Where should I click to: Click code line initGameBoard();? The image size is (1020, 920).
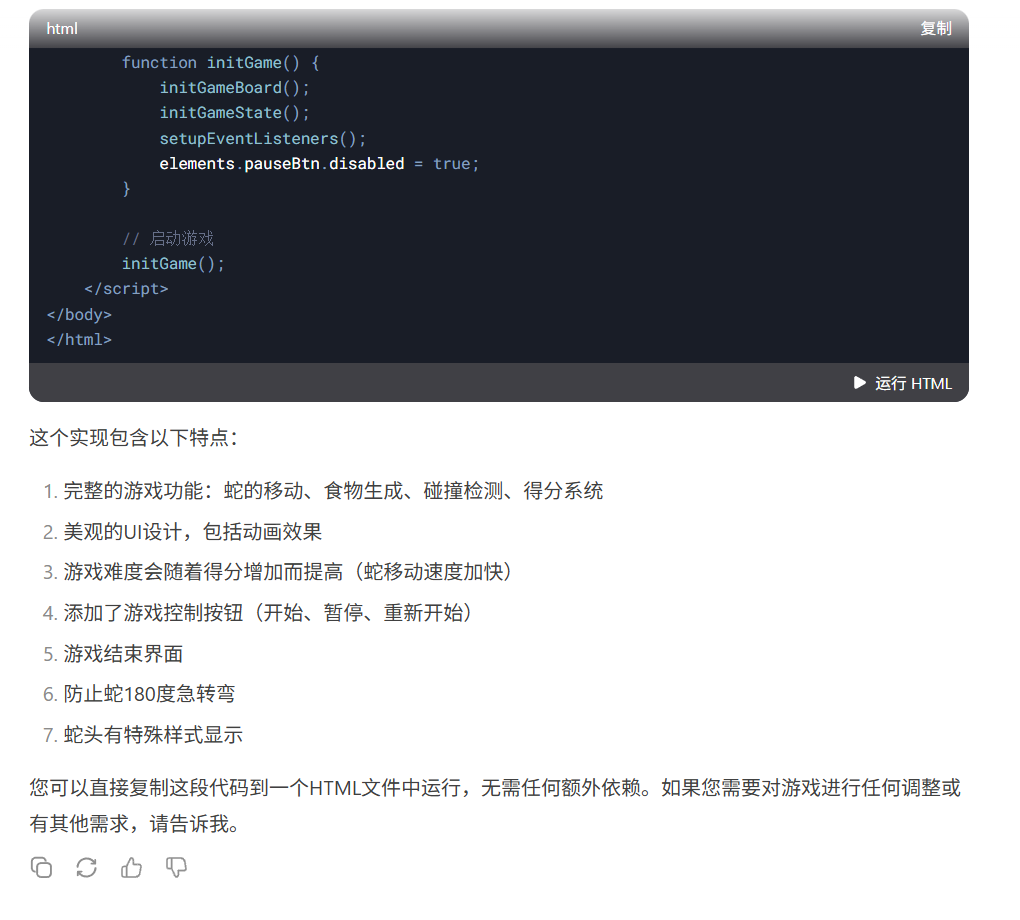click(235, 88)
